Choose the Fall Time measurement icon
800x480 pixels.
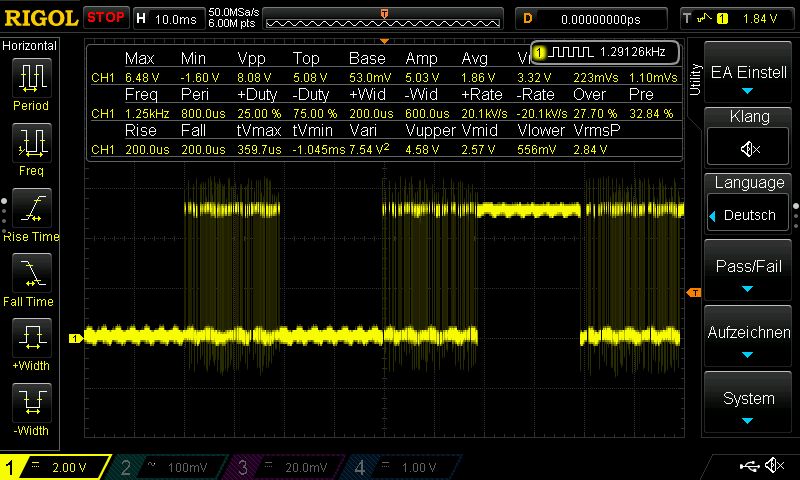[31, 278]
